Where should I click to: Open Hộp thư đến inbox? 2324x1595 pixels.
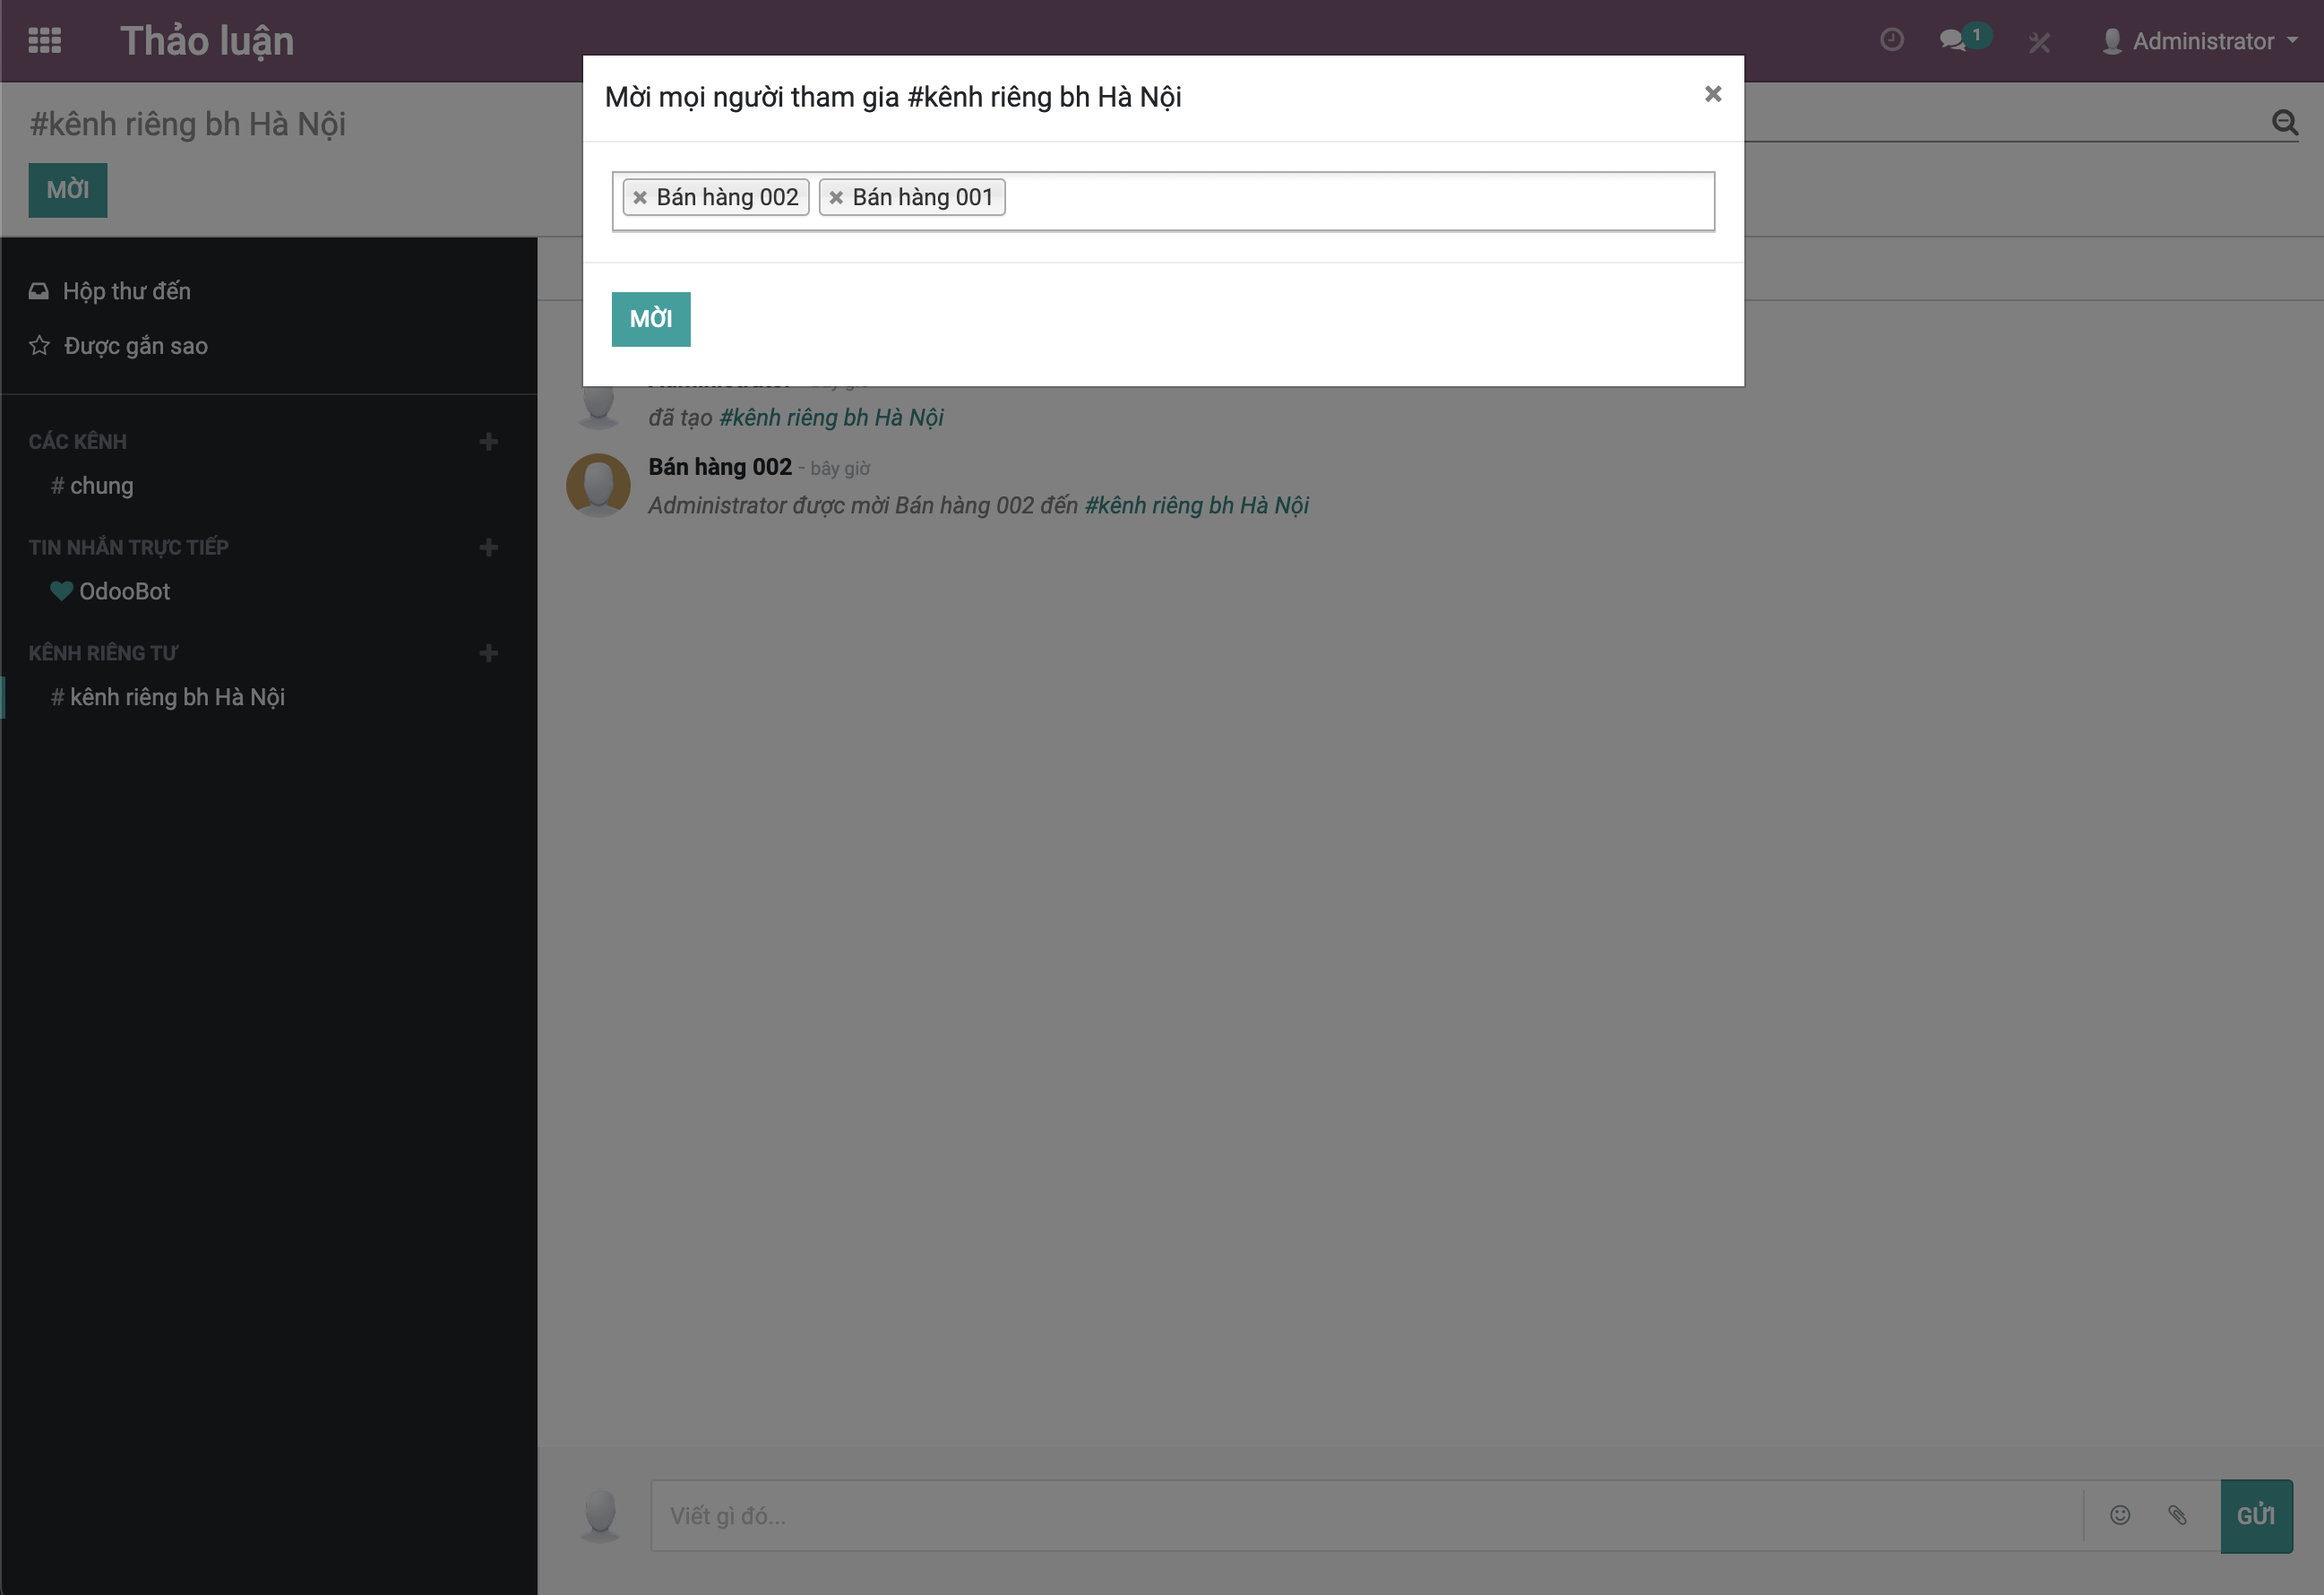126,291
